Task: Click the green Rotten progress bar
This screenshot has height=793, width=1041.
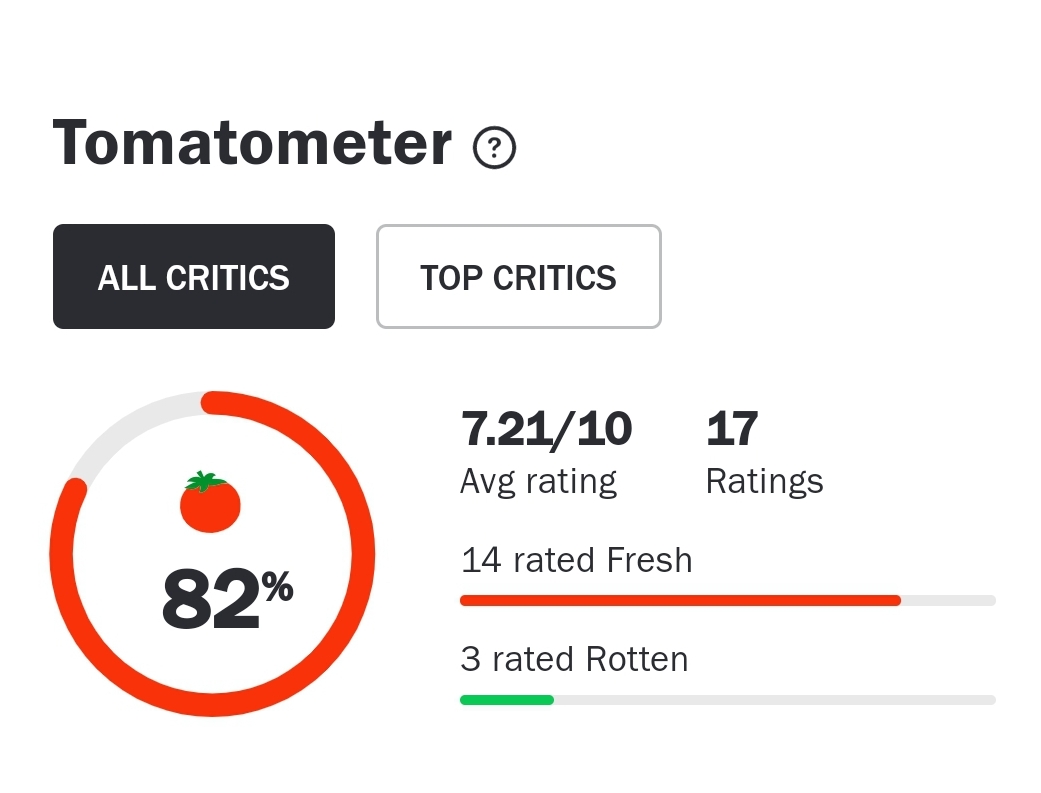Action: [x=506, y=700]
